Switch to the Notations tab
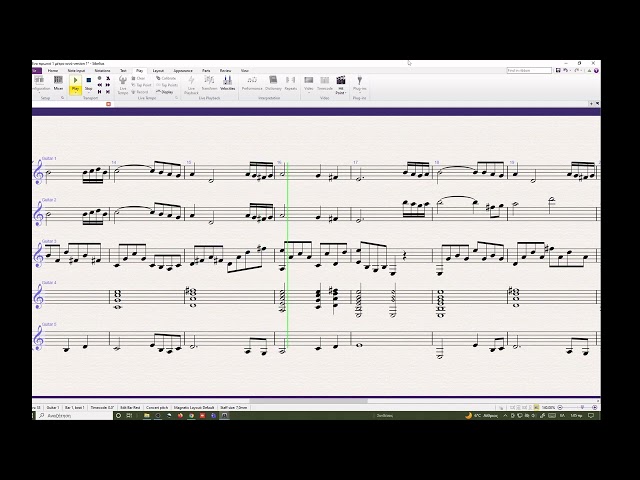Viewport: 640px width, 480px height. tap(102, 71)
